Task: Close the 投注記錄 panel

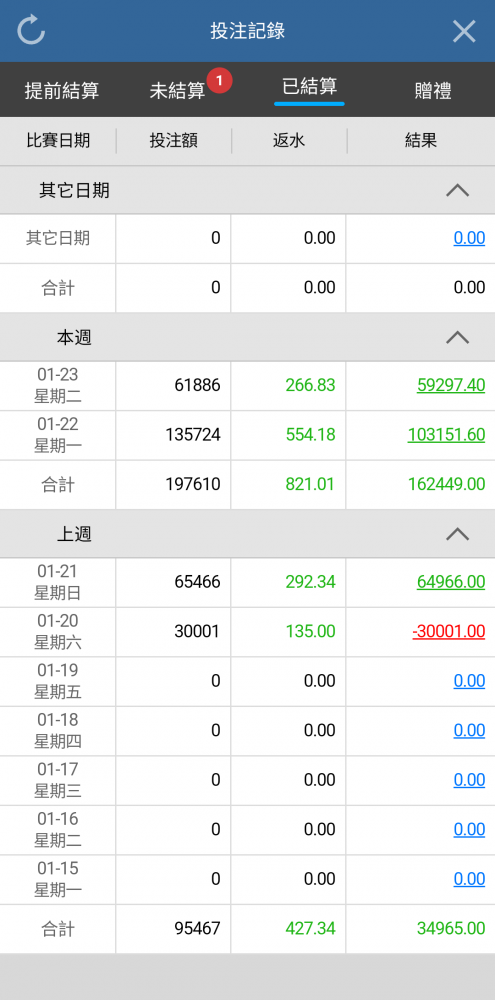Action: click(464, 31)
